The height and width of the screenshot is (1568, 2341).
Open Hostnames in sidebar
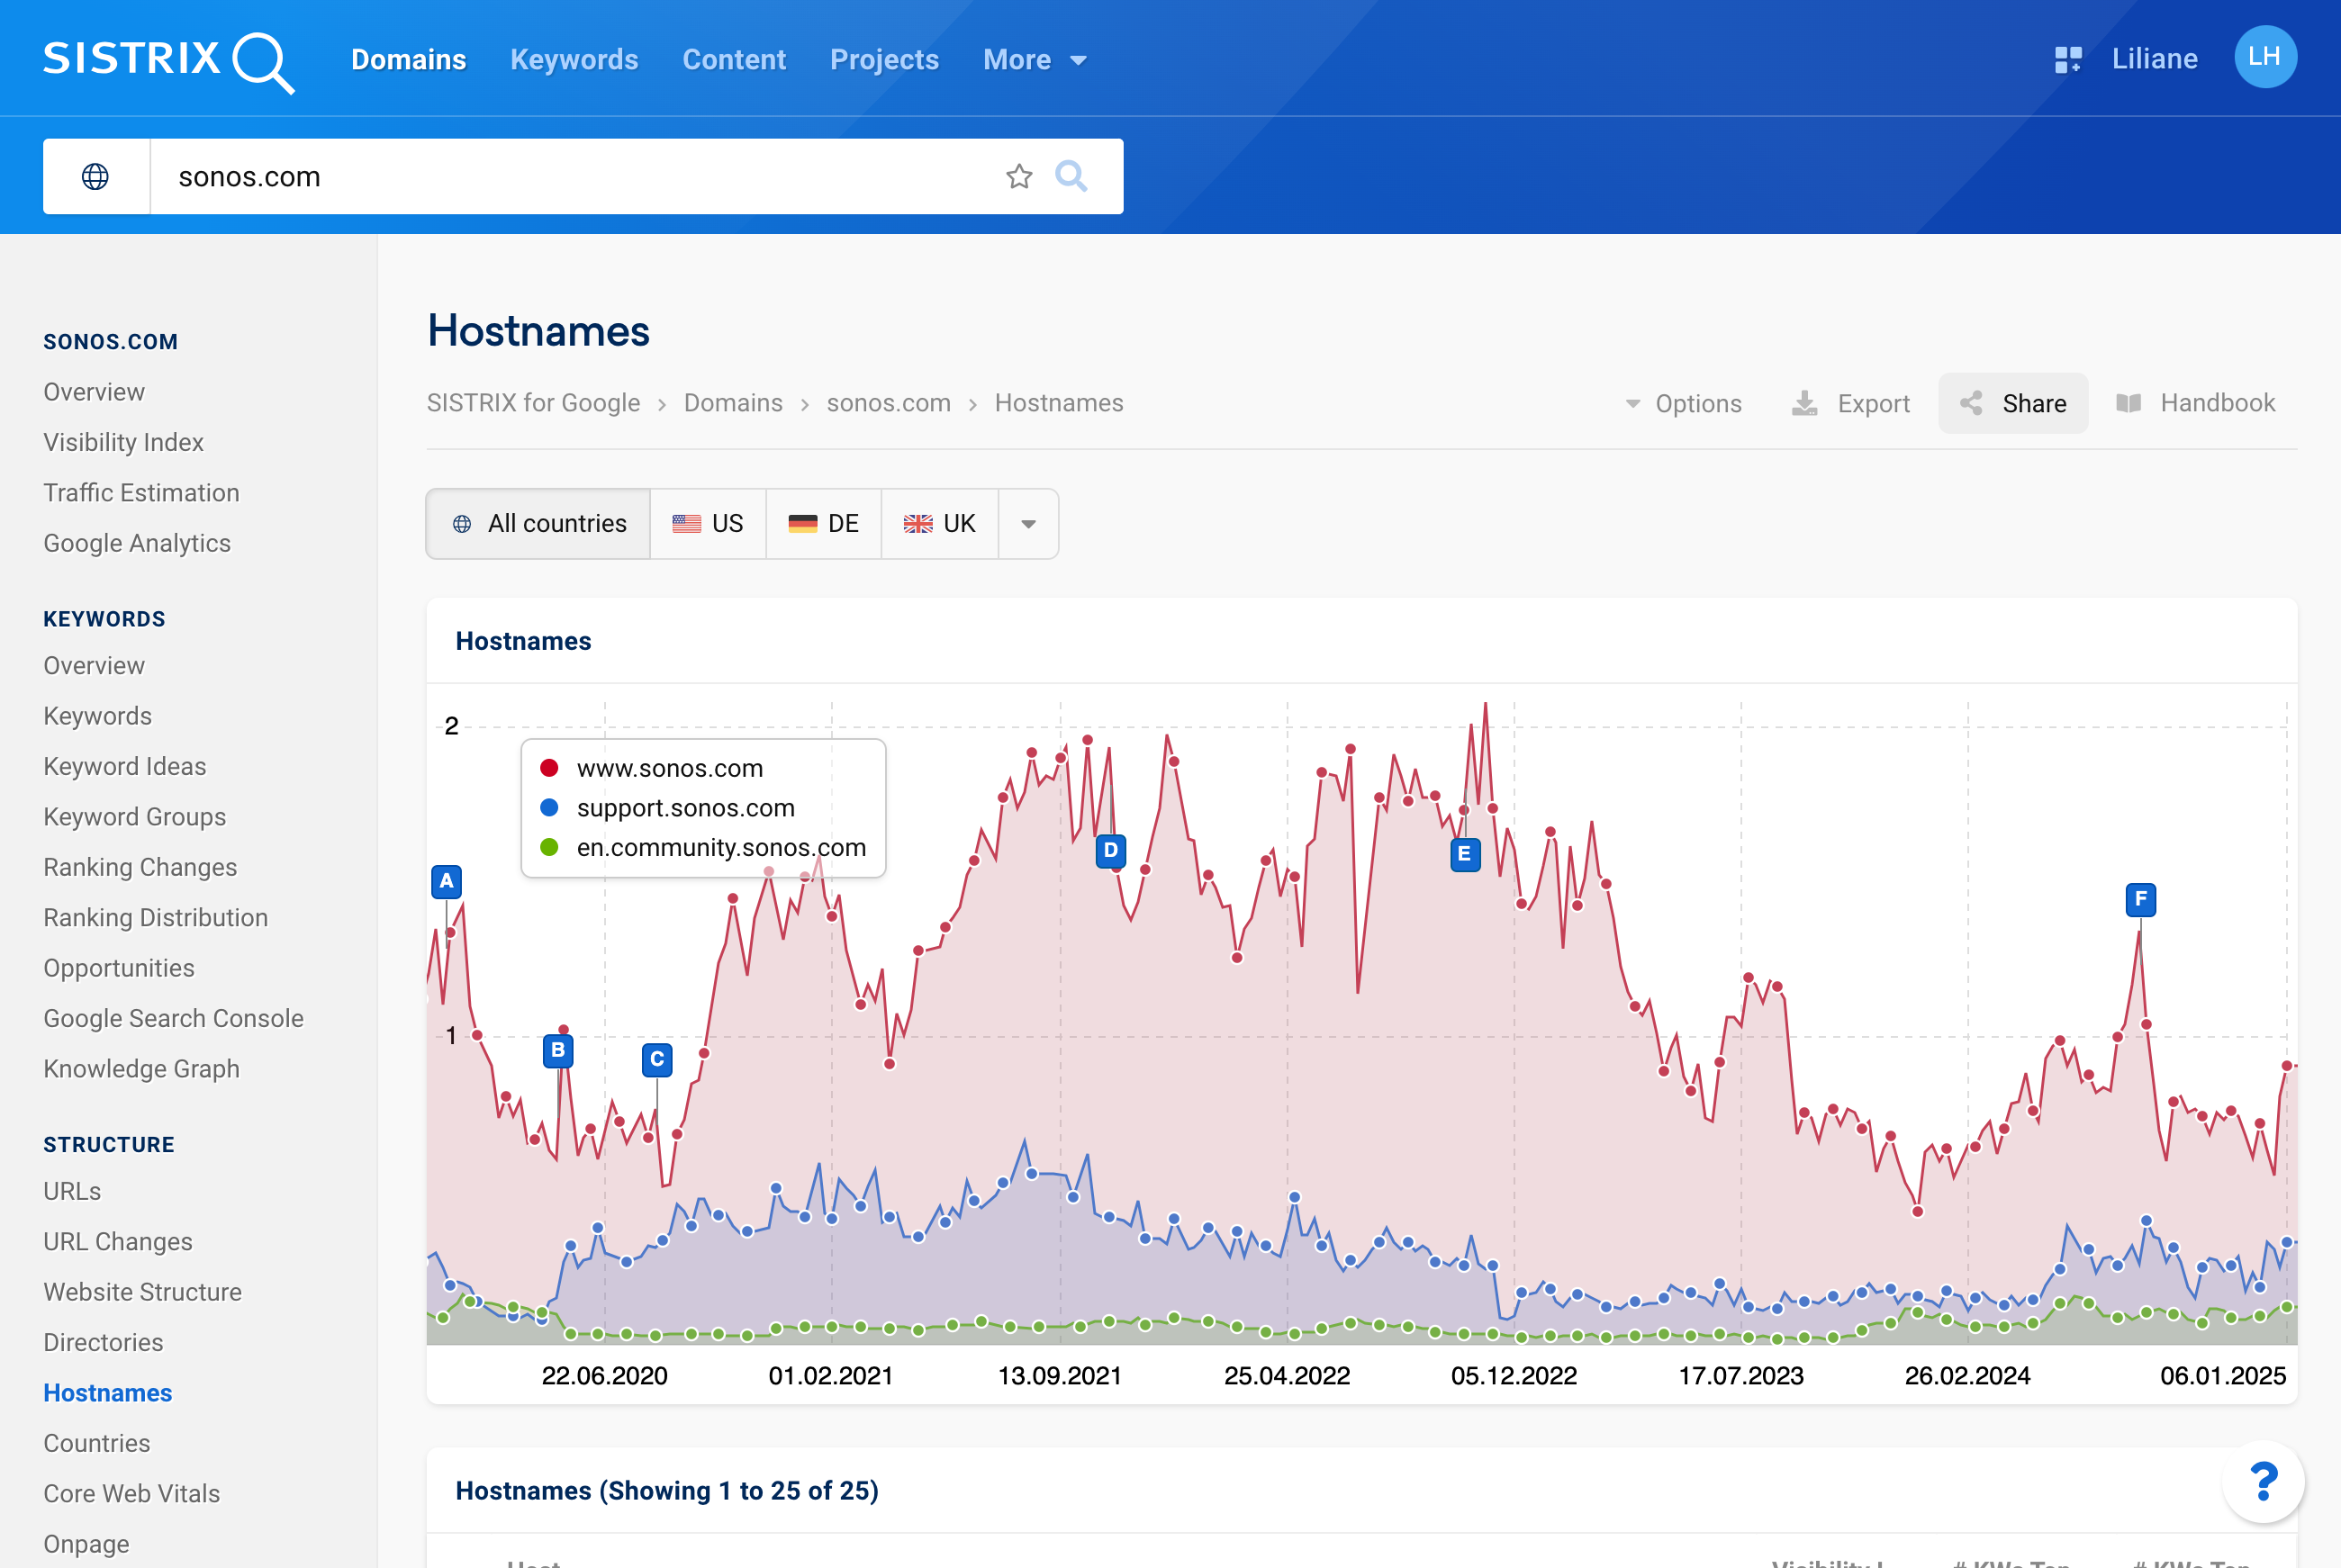107,1393
